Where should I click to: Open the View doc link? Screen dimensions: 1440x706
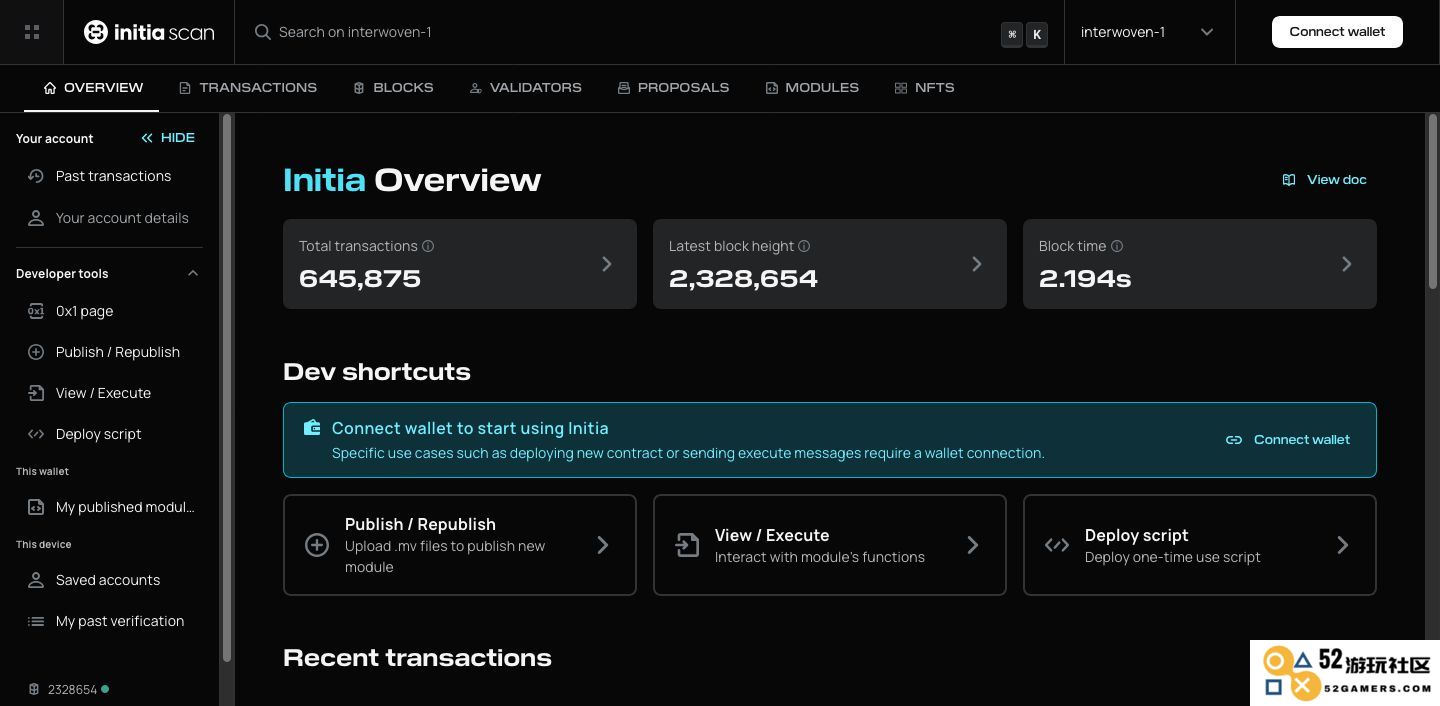[x=1324, y=180]
